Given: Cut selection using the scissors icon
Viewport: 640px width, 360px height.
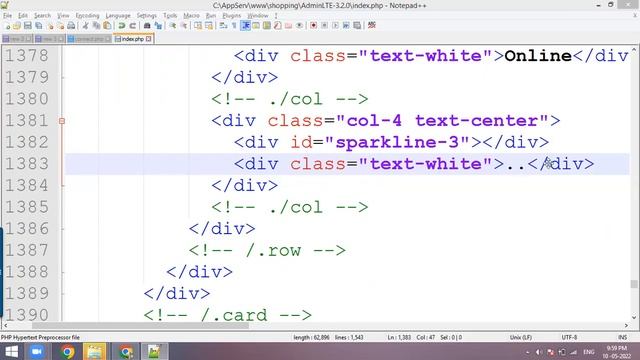Looking at the screenshot, I should [85, 26].
